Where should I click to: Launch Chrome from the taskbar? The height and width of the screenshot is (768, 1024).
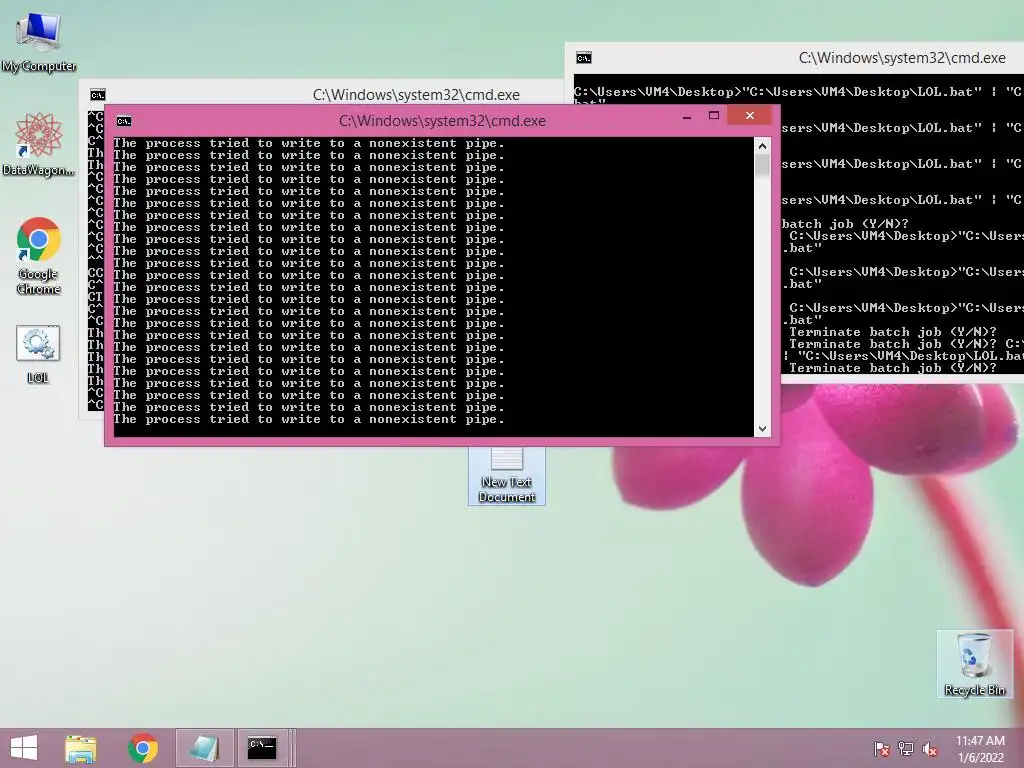point(143,748)
